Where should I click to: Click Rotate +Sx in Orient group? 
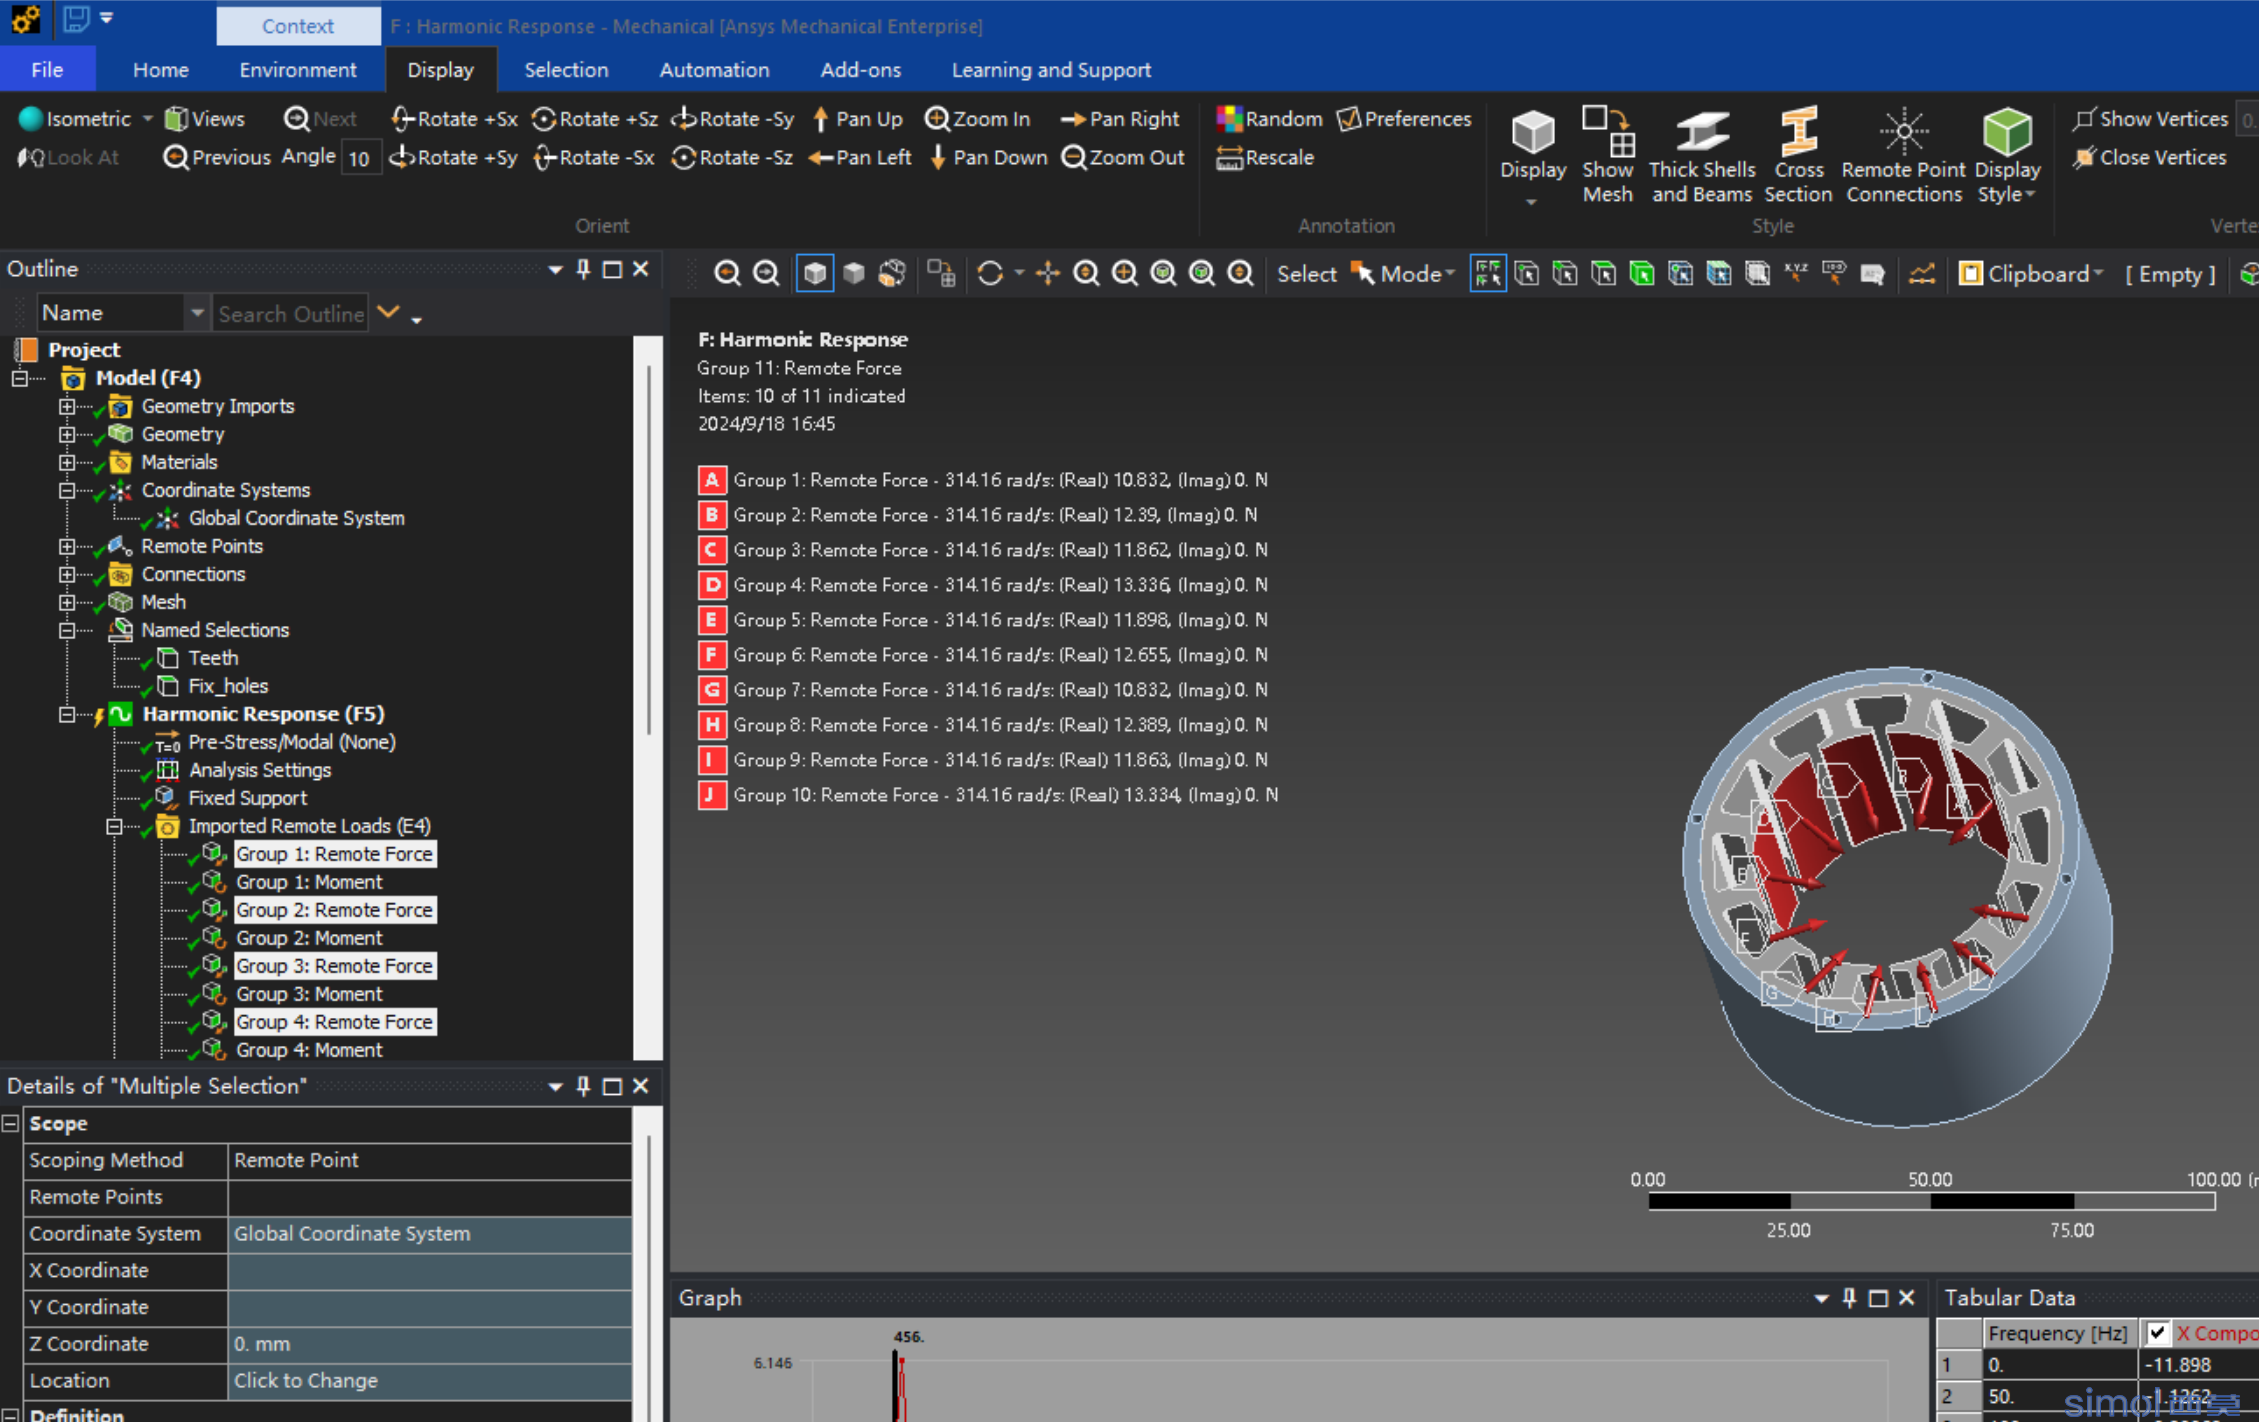coord(455,119)
